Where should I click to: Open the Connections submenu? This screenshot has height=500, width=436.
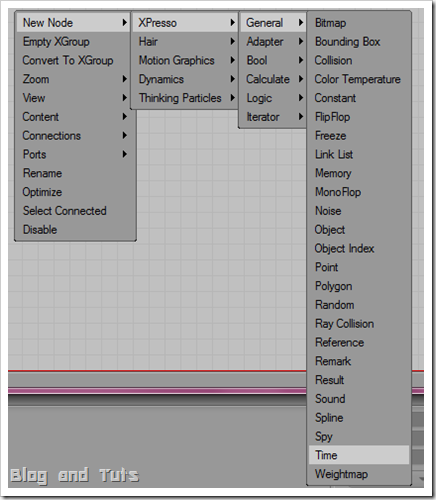75,136
